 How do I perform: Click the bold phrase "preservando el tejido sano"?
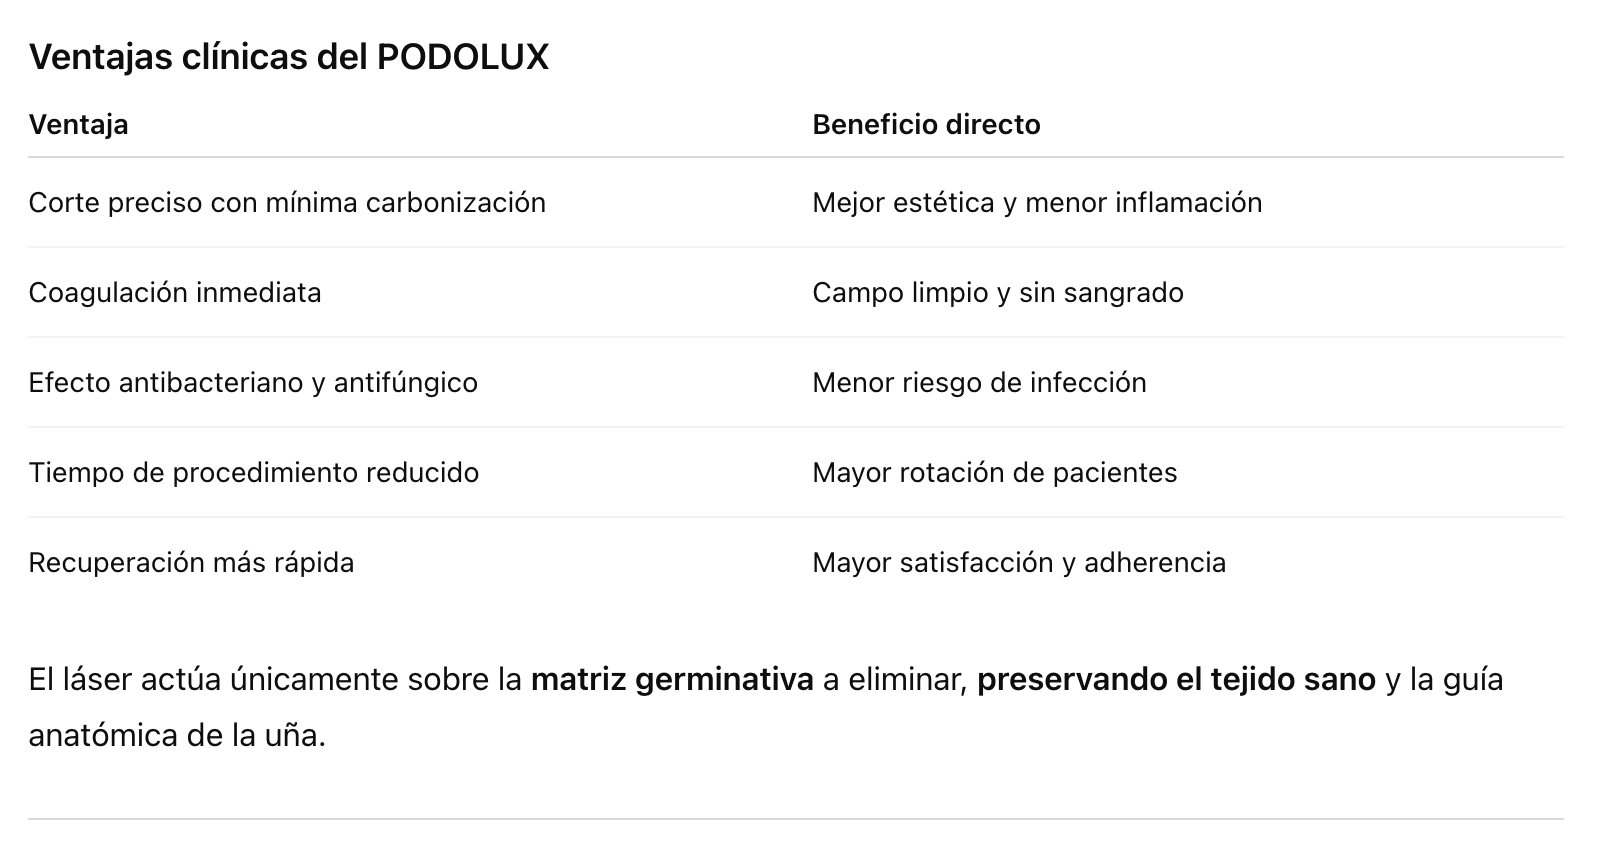(x=1176, y=680)
